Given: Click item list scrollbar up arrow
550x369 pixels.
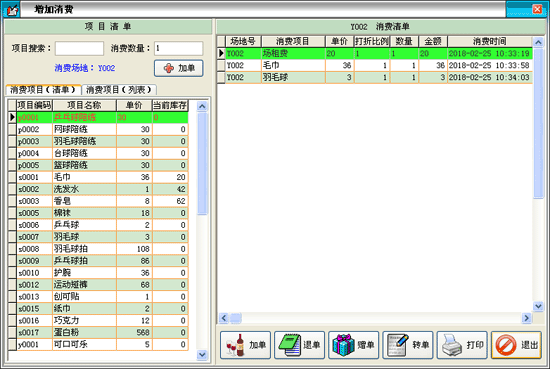Looking at the screenshot, I should (x=202, y=106).
